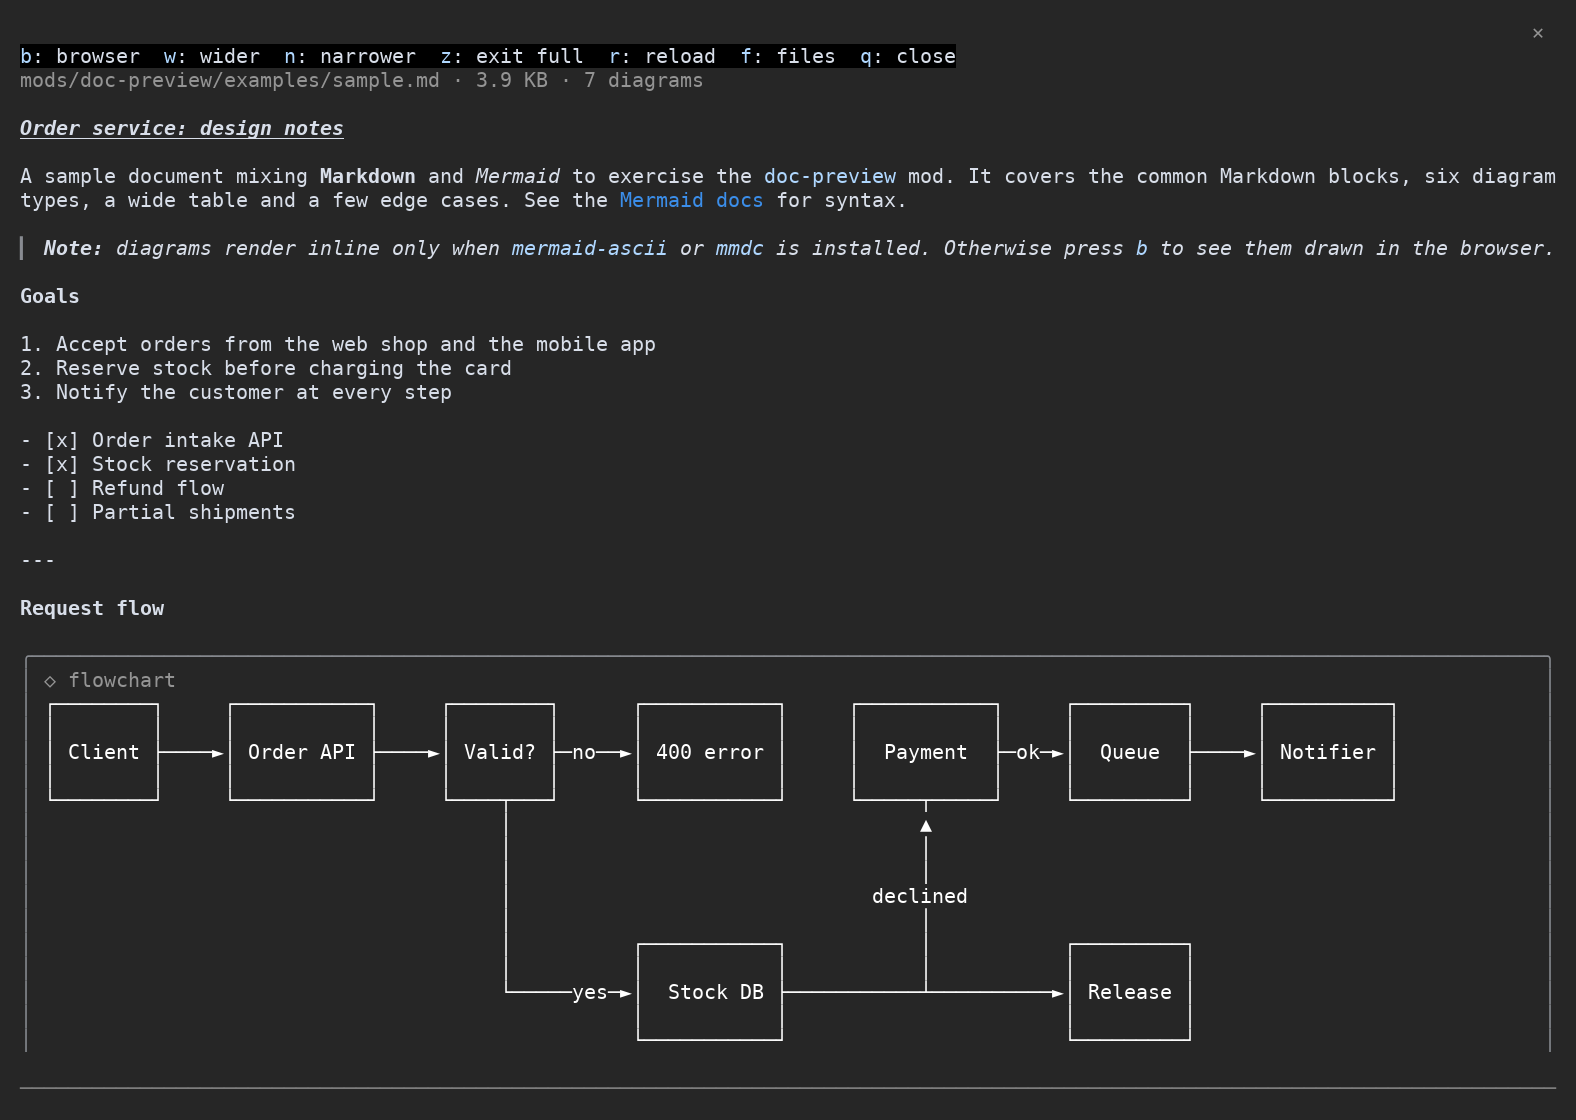
Task: Click the 'yes' edge label
Action: click(x=590, y=992)
